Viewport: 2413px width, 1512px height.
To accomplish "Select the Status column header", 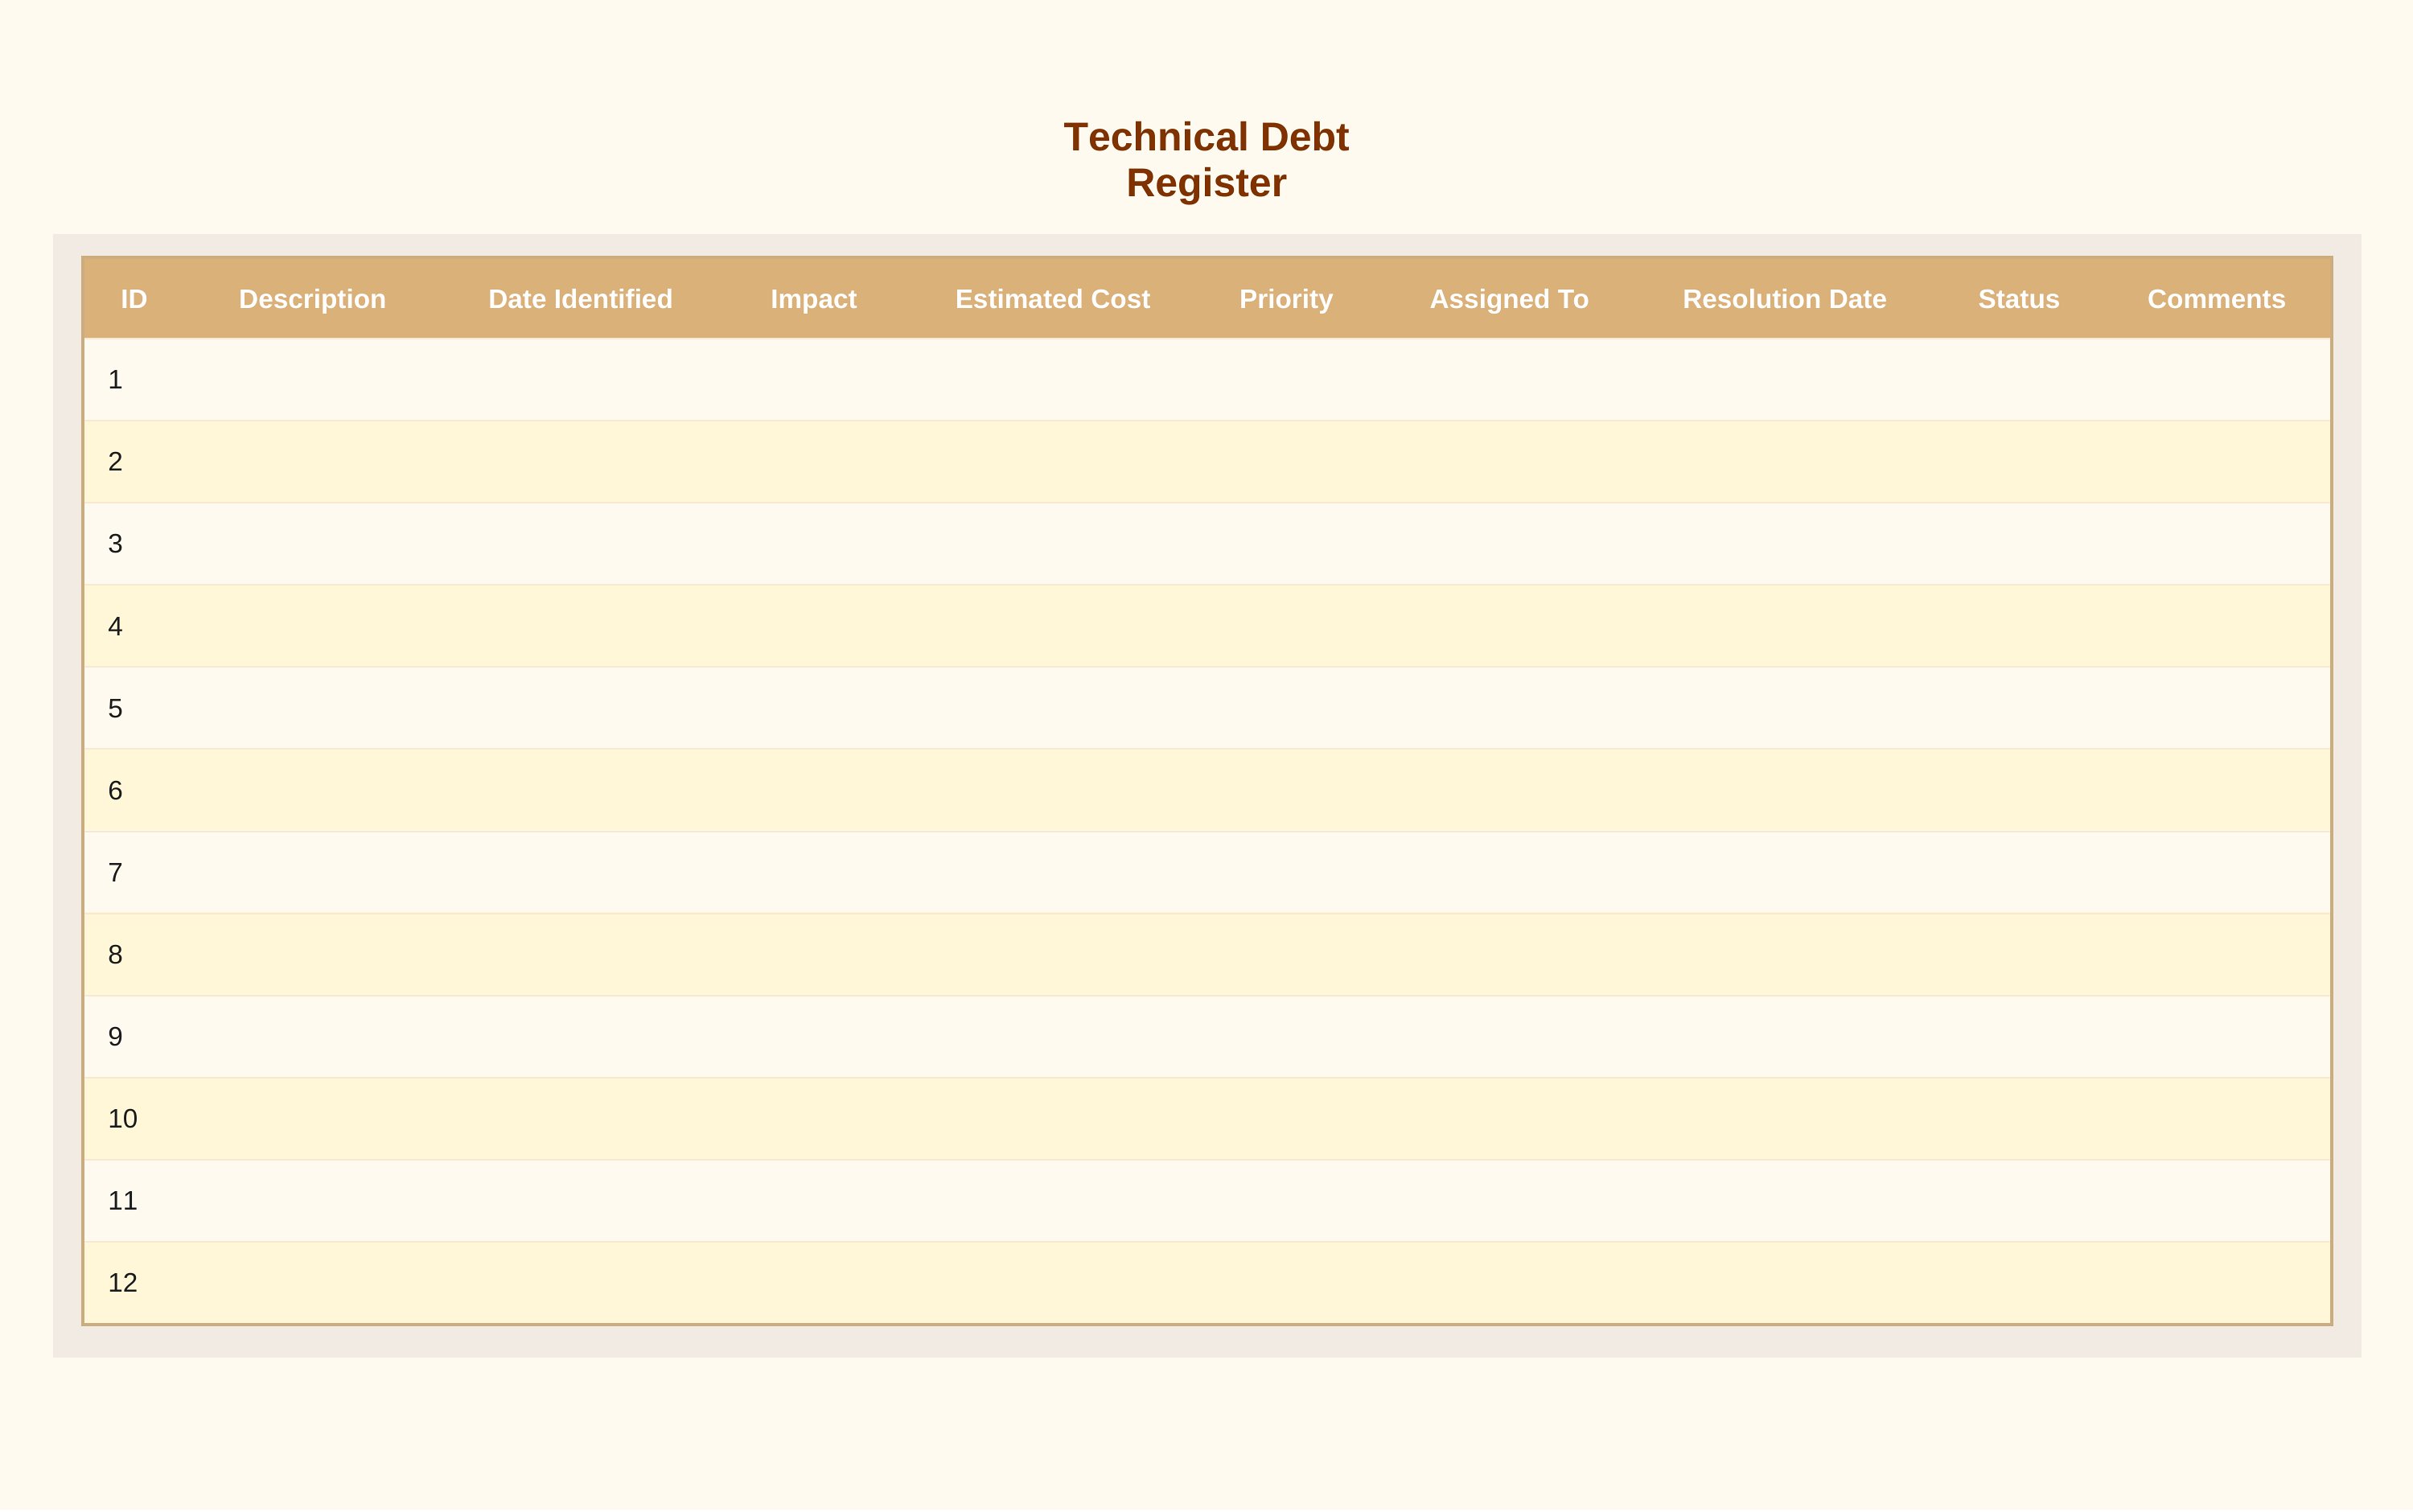I will (x=2018, y=299).
